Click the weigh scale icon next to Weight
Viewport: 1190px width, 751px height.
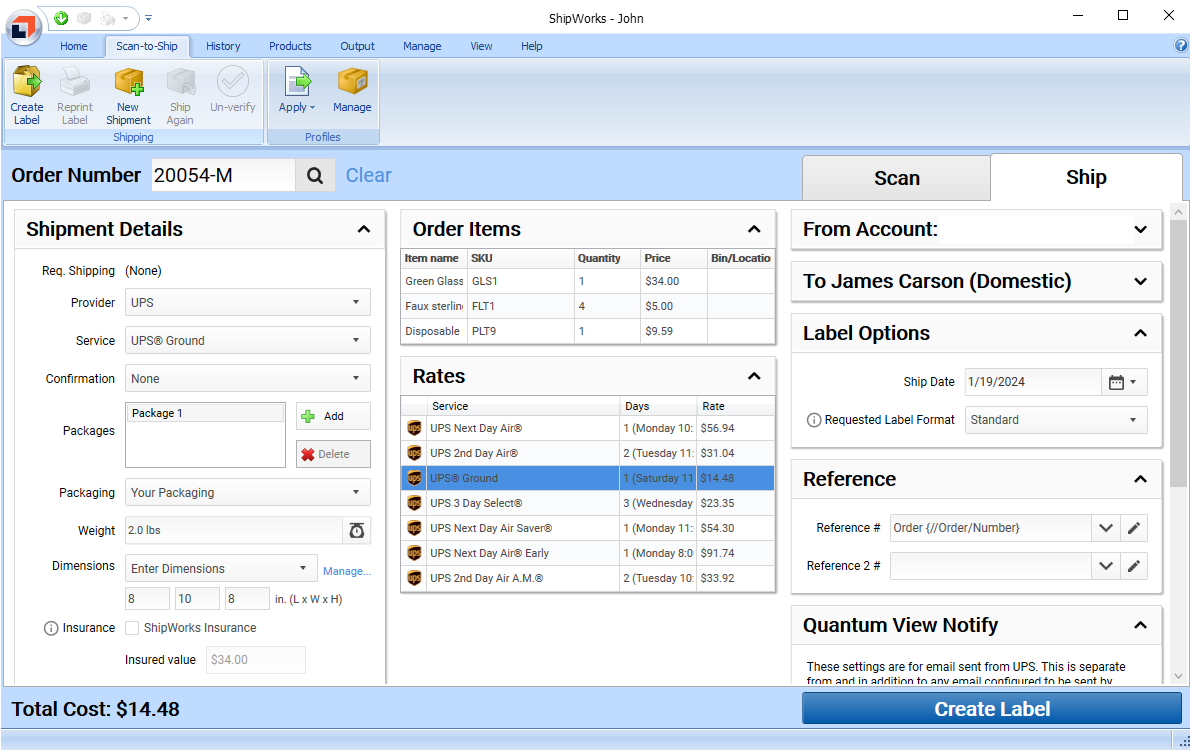357,530
